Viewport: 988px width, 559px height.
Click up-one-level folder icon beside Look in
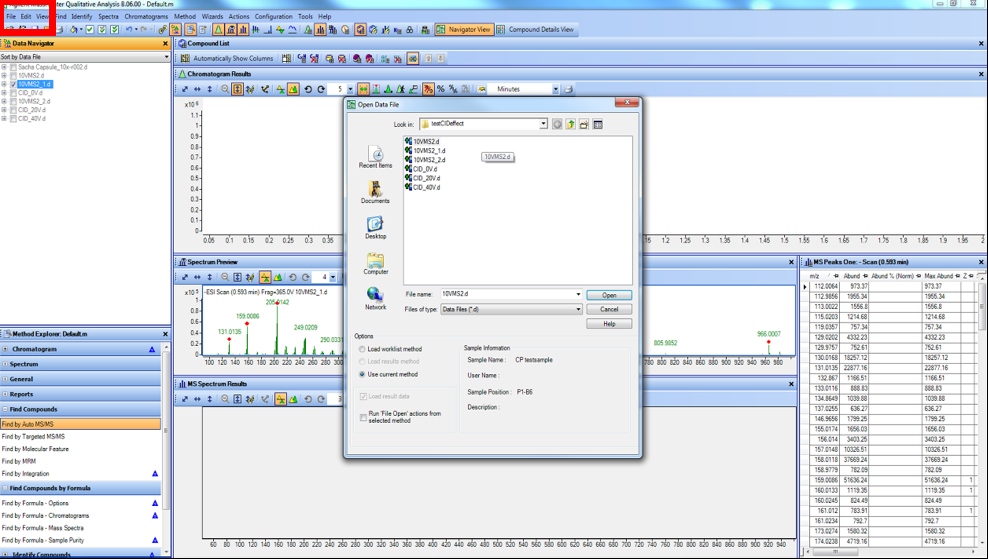coord(570,124)
